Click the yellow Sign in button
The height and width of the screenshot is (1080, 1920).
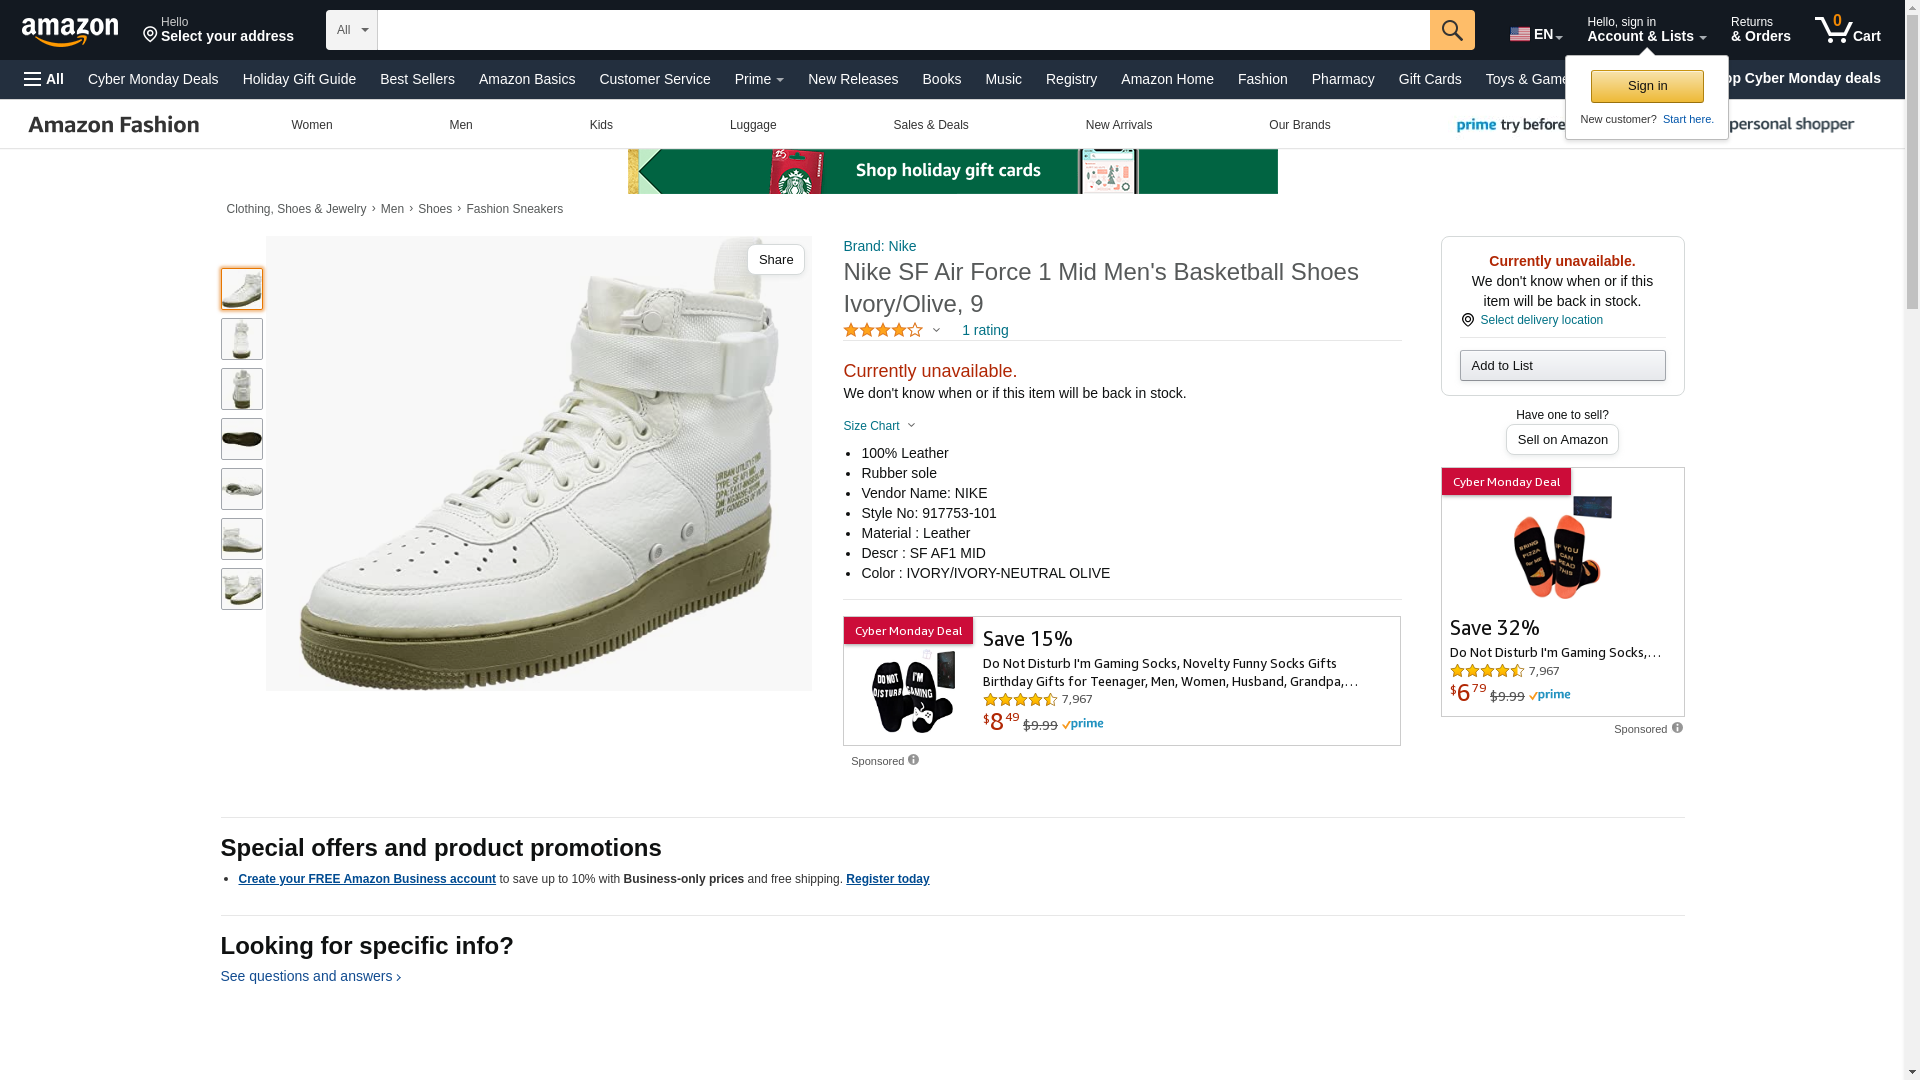(x=1647, y=86)
